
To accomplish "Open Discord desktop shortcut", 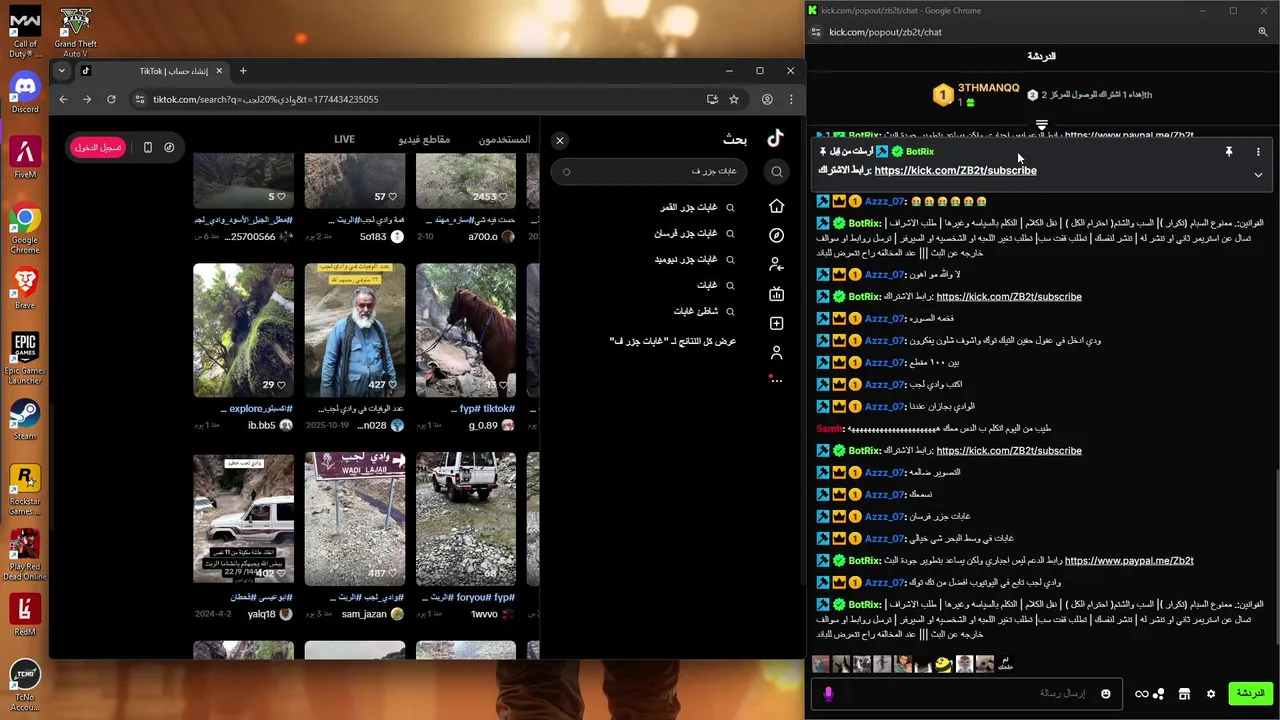I will tap(25, 92).
